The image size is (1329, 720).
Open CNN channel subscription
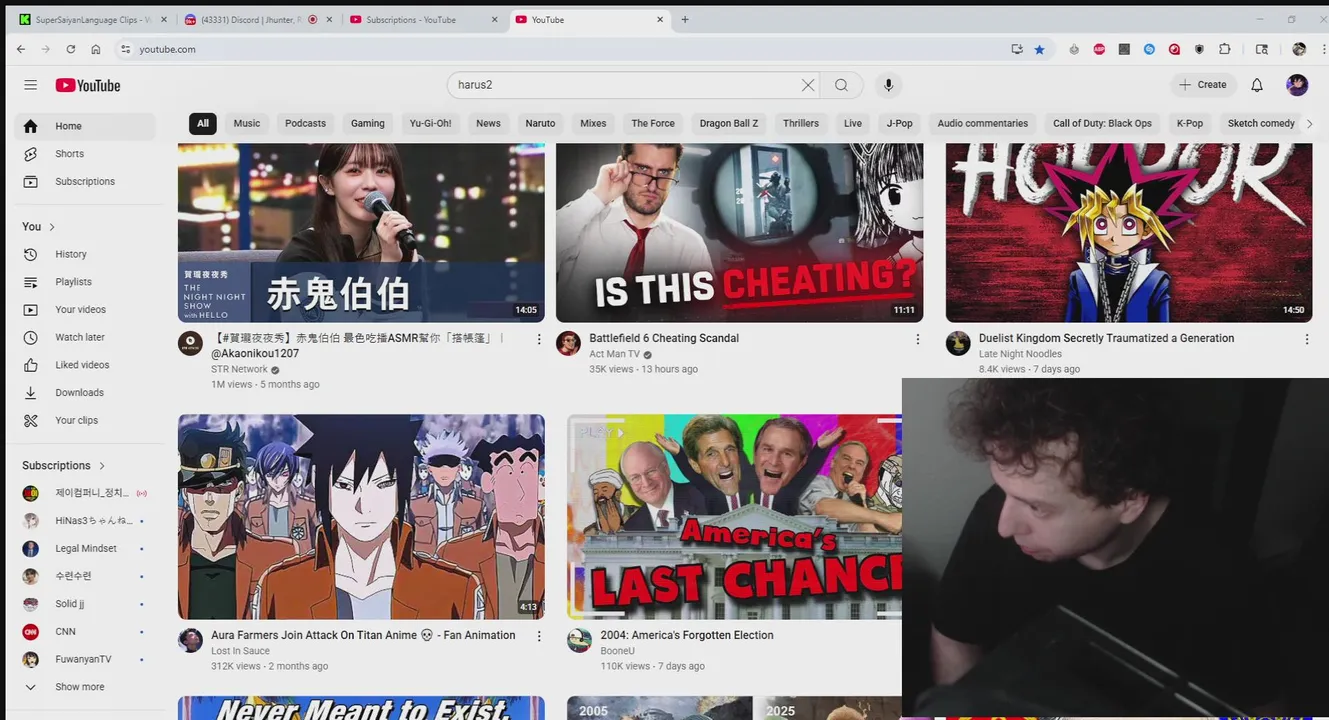pyautogui.click(x=85, y=632)
